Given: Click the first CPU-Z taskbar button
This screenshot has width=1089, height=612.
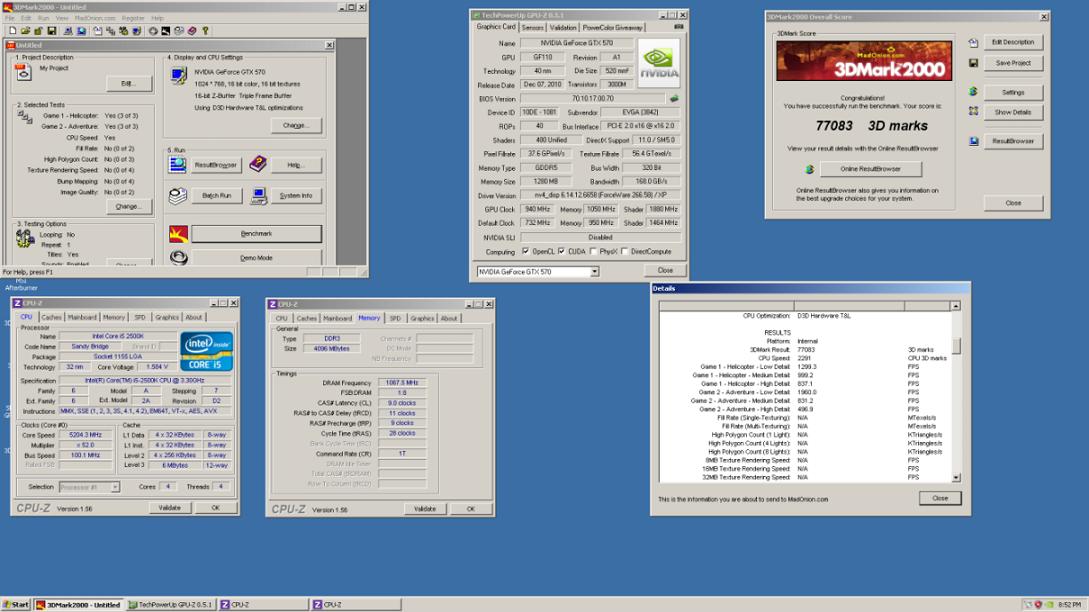Looking at the screenshot, I should click(x=263, y=605).
